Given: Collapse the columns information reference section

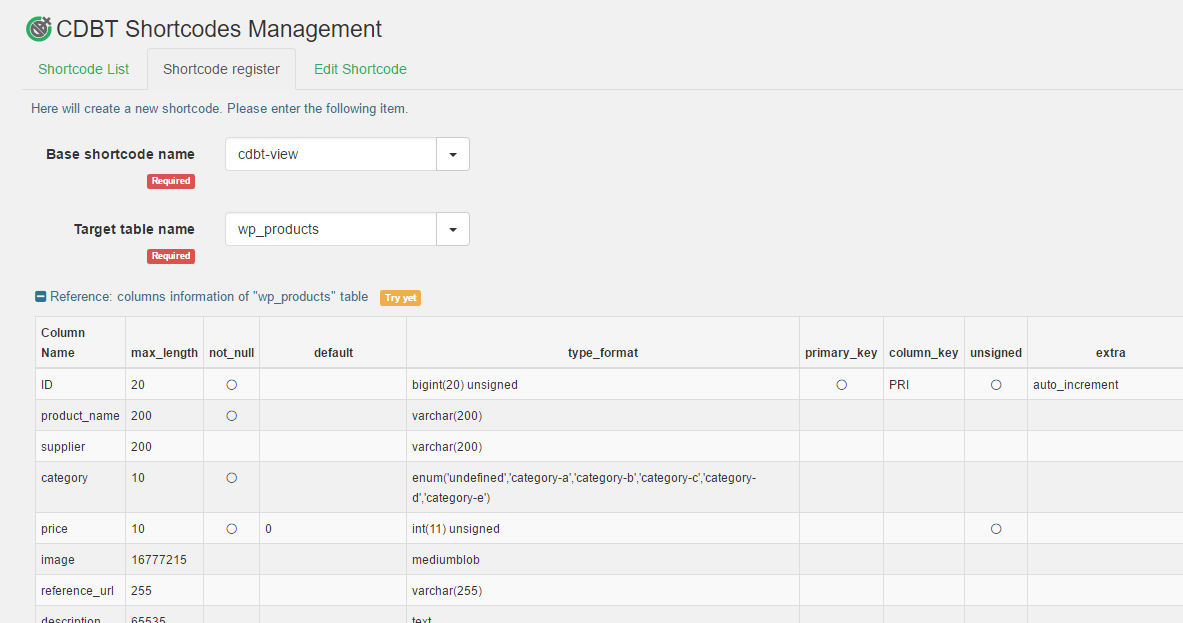Looking at the screenshot, I should 41,297.
